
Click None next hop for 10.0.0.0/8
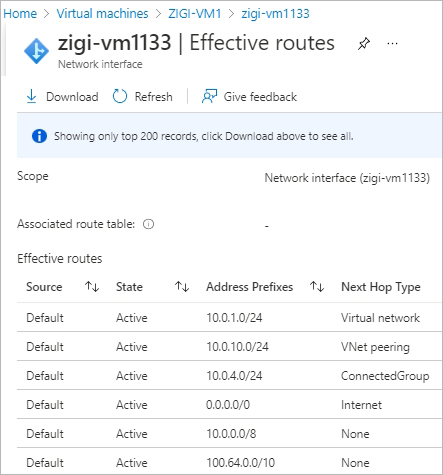[355, 434]
